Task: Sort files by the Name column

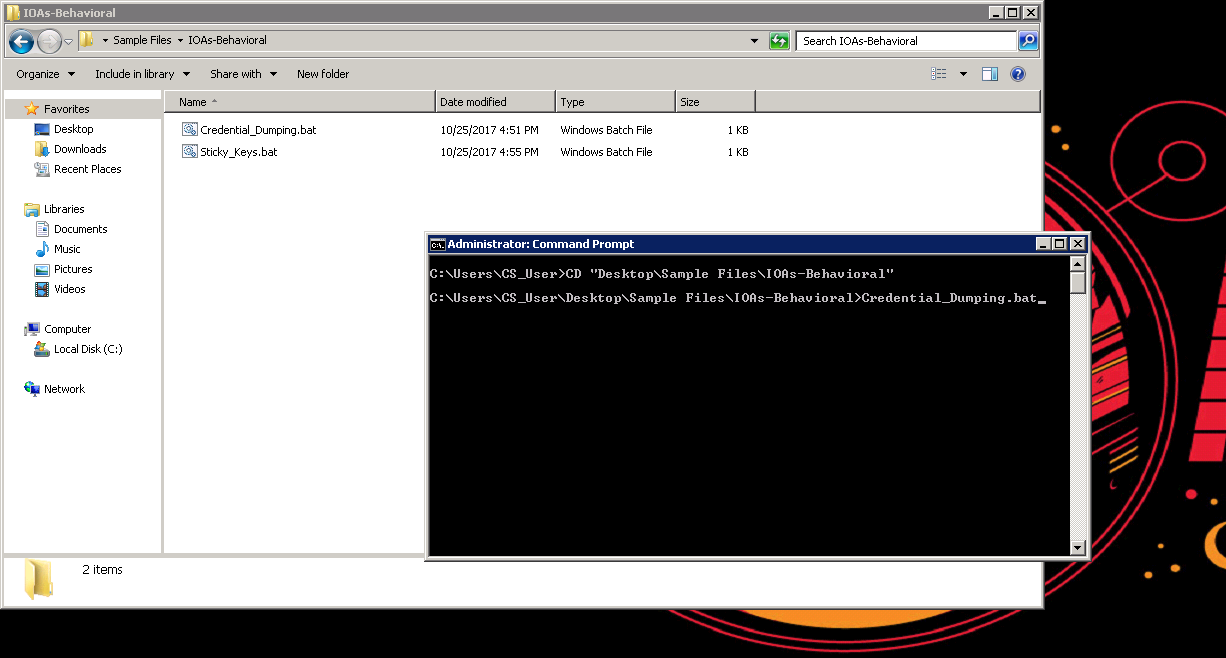Action: [300, 102]
